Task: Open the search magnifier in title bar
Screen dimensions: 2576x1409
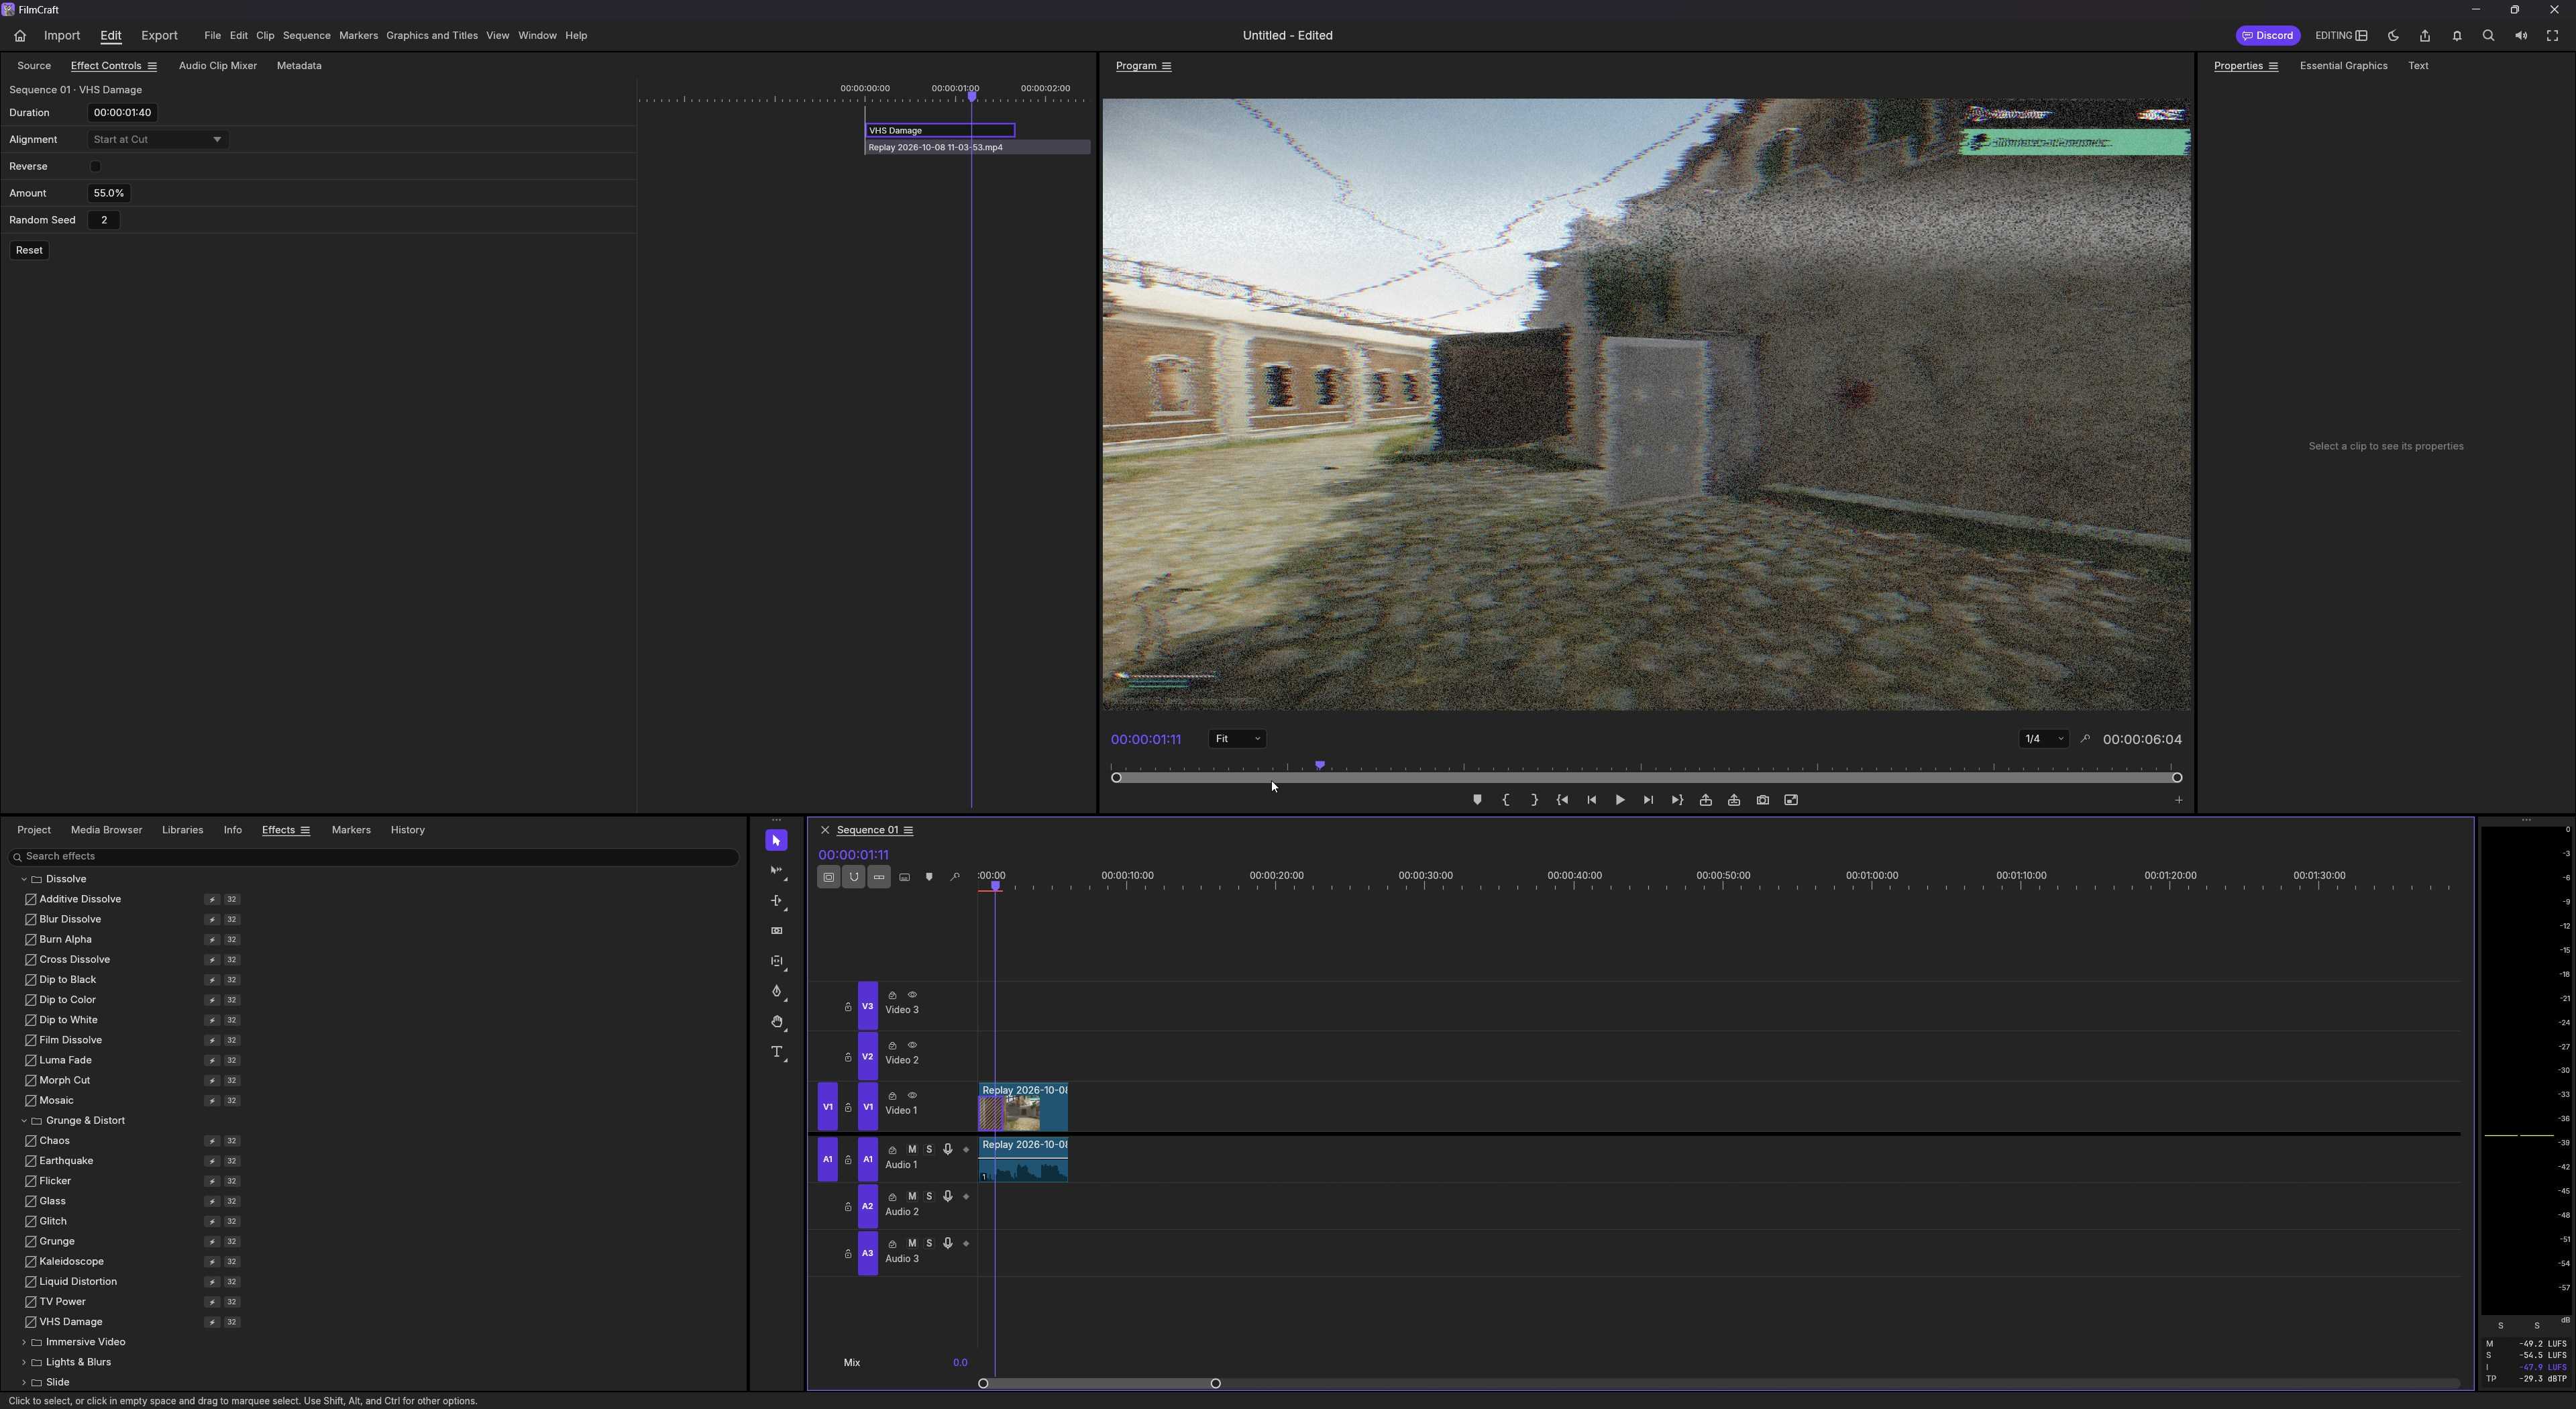Action: point(2488,36)
